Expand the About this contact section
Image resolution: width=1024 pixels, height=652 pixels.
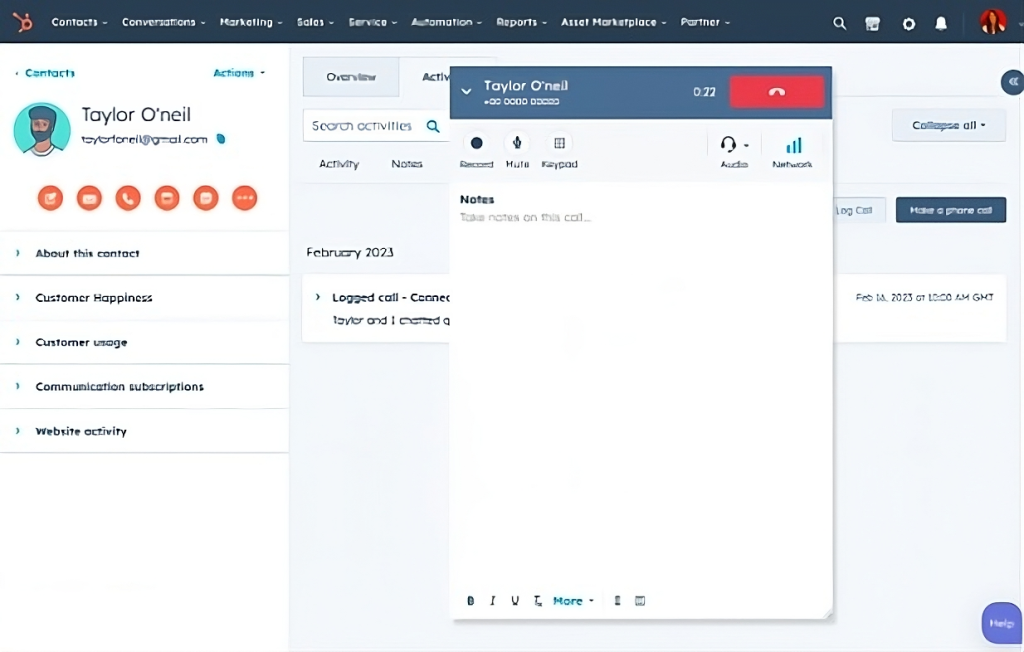(x=87, y=254)
